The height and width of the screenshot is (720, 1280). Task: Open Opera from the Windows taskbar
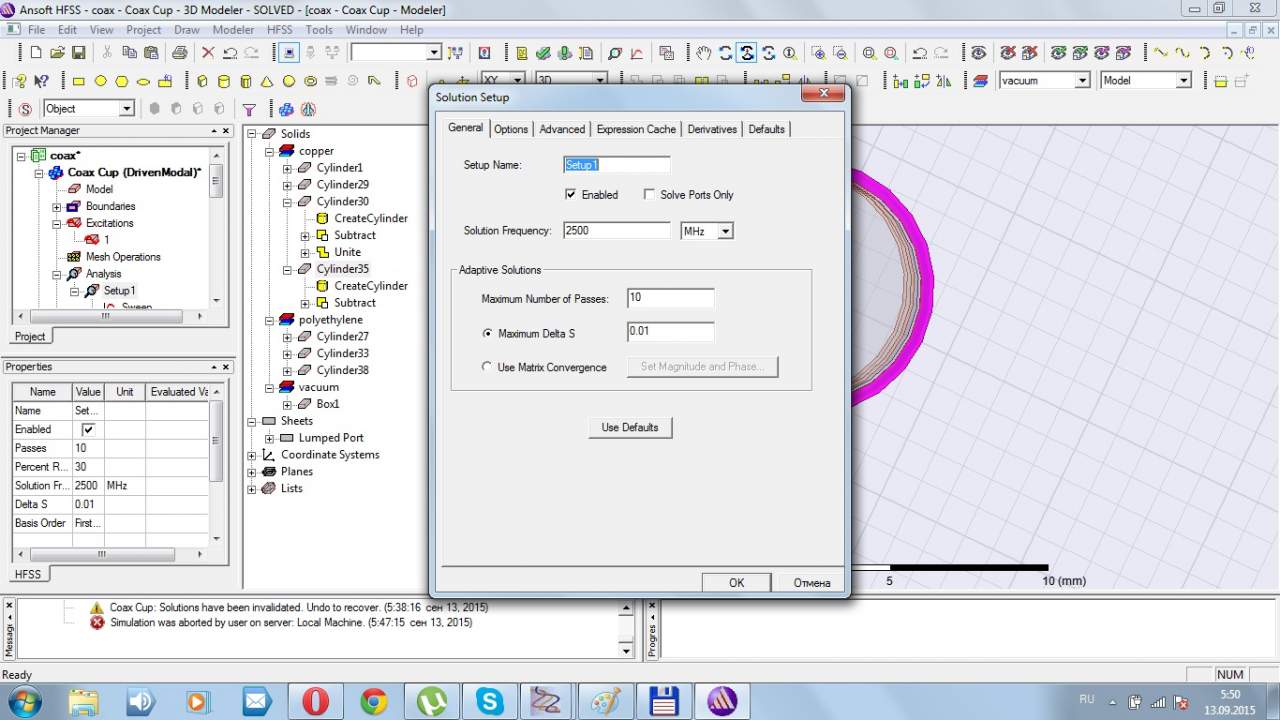(315, 701)
